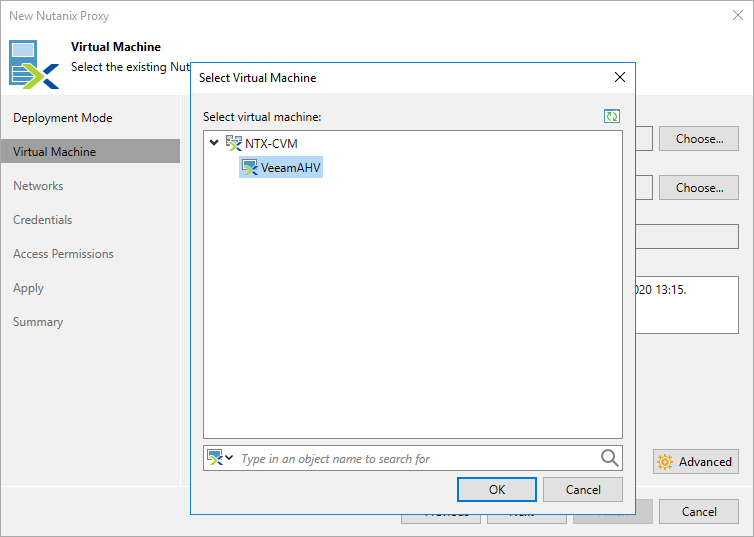This screenshot has height=537, width=754.
Task: Click the 'Virtual Machine' wizard header title
Action: point(116,47)
